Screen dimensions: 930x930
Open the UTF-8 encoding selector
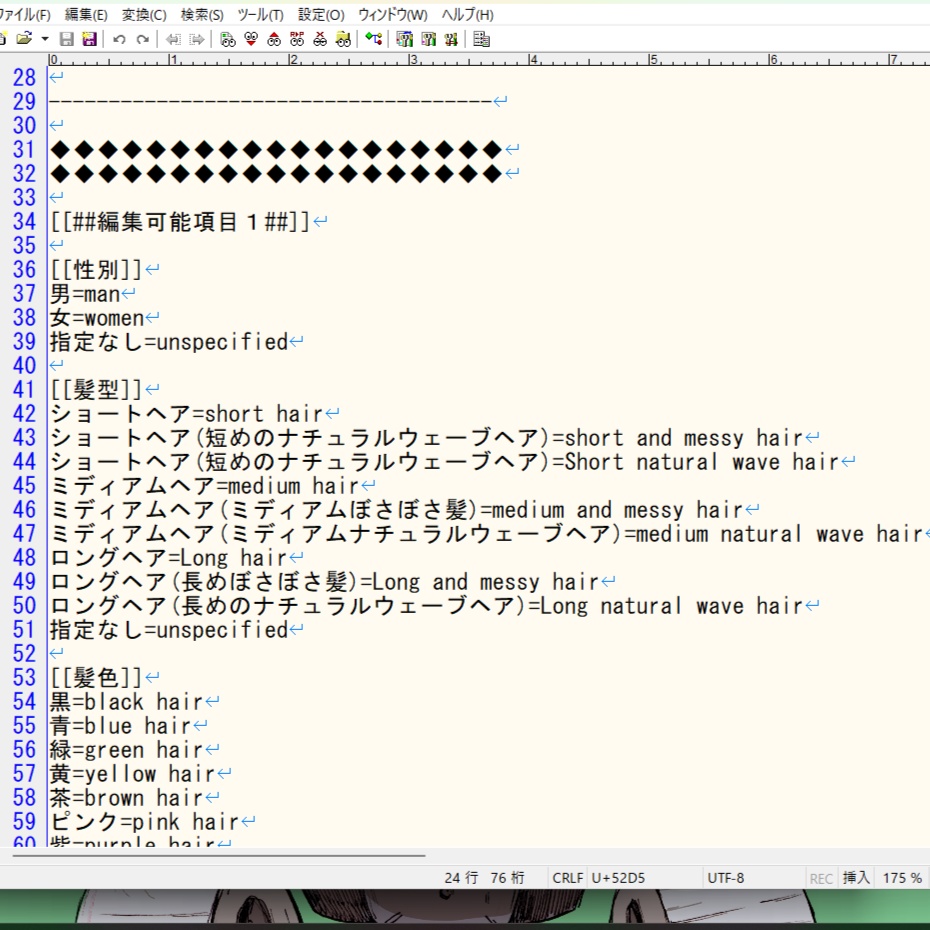(x=728, y=877)
